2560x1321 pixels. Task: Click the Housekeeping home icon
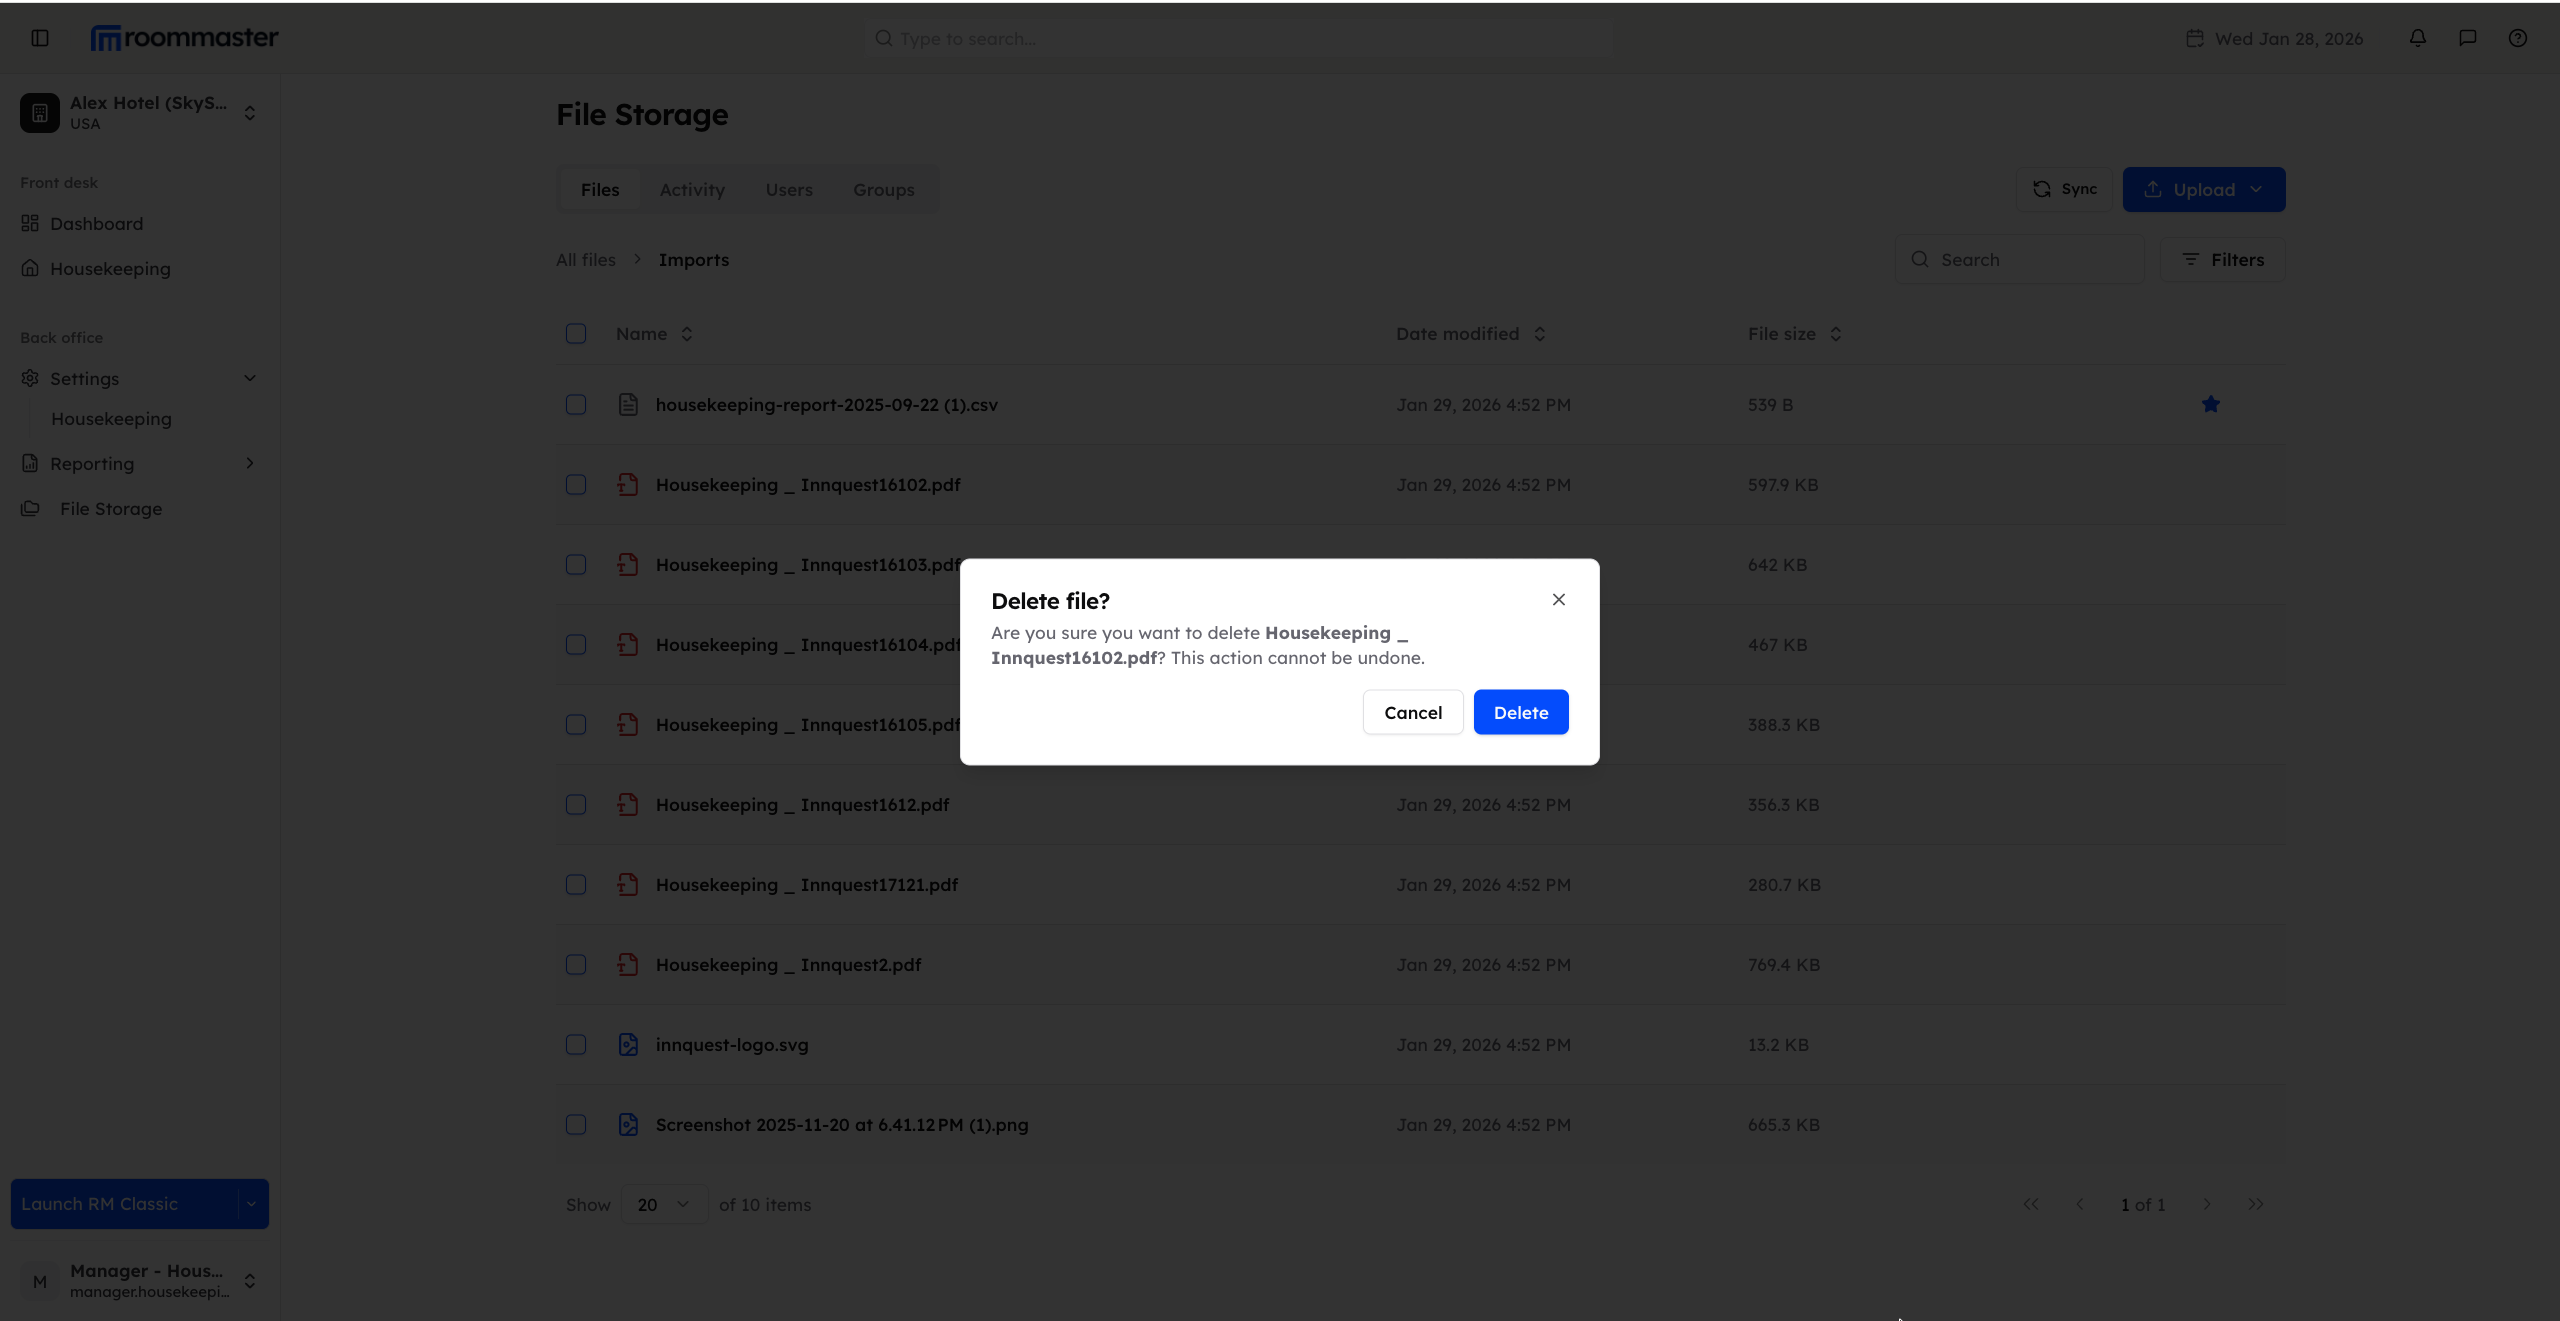tap(29, 268)
